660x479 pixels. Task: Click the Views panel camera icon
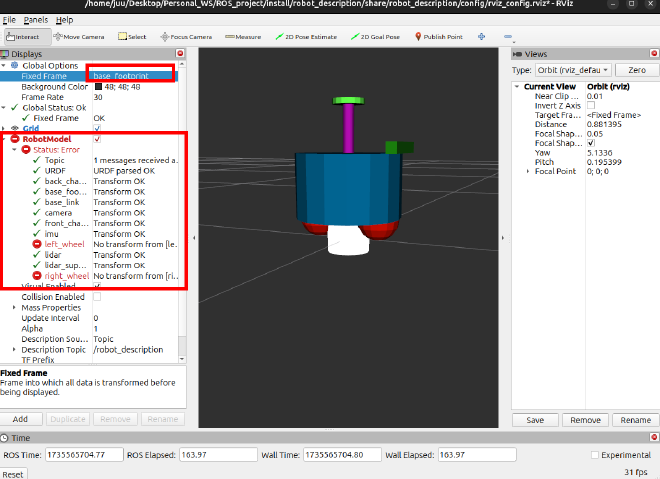[517, 54]
